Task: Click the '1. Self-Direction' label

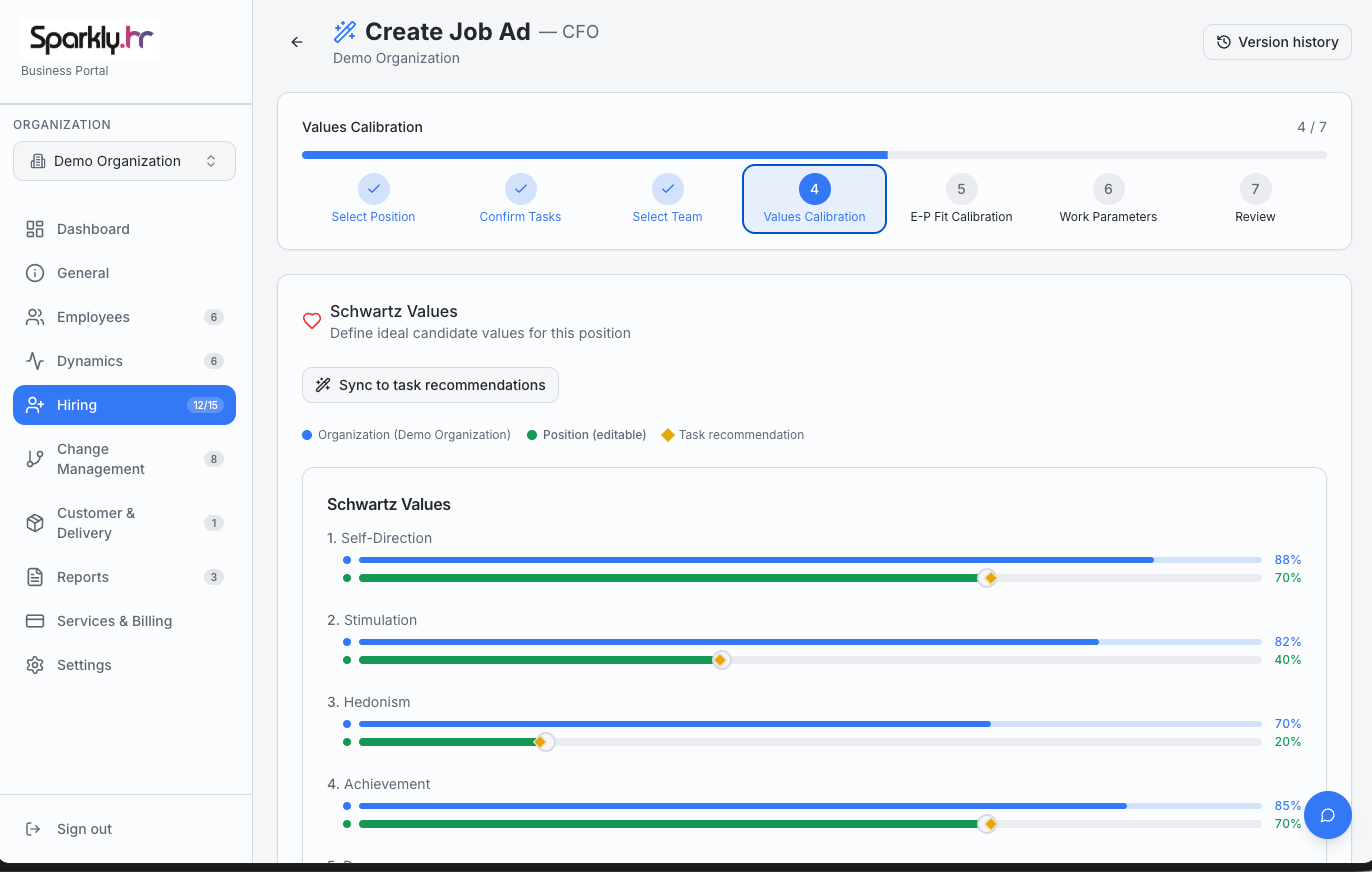Action: [380, 538]
